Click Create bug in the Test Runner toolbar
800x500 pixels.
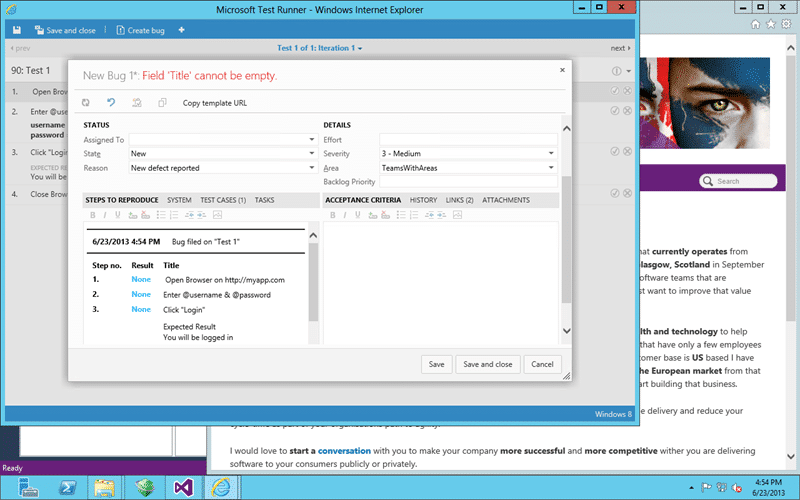coord(140,30)
